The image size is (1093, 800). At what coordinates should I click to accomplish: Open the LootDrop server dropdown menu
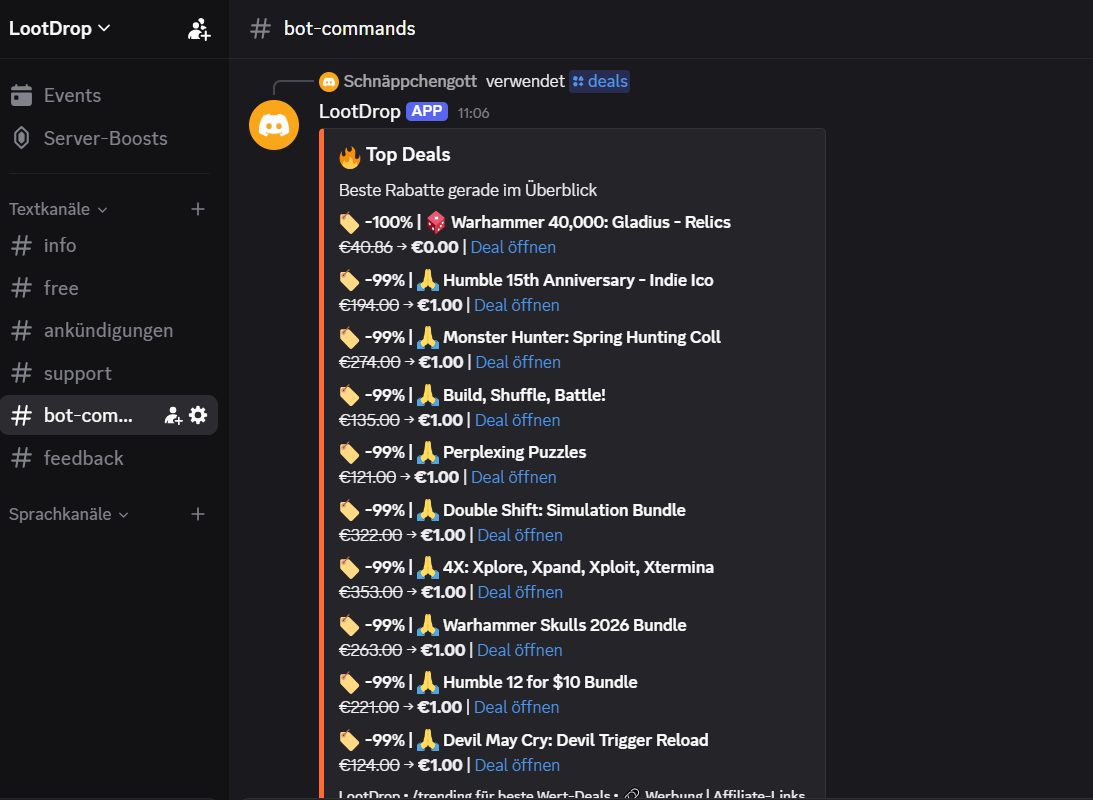coord(59,29)
